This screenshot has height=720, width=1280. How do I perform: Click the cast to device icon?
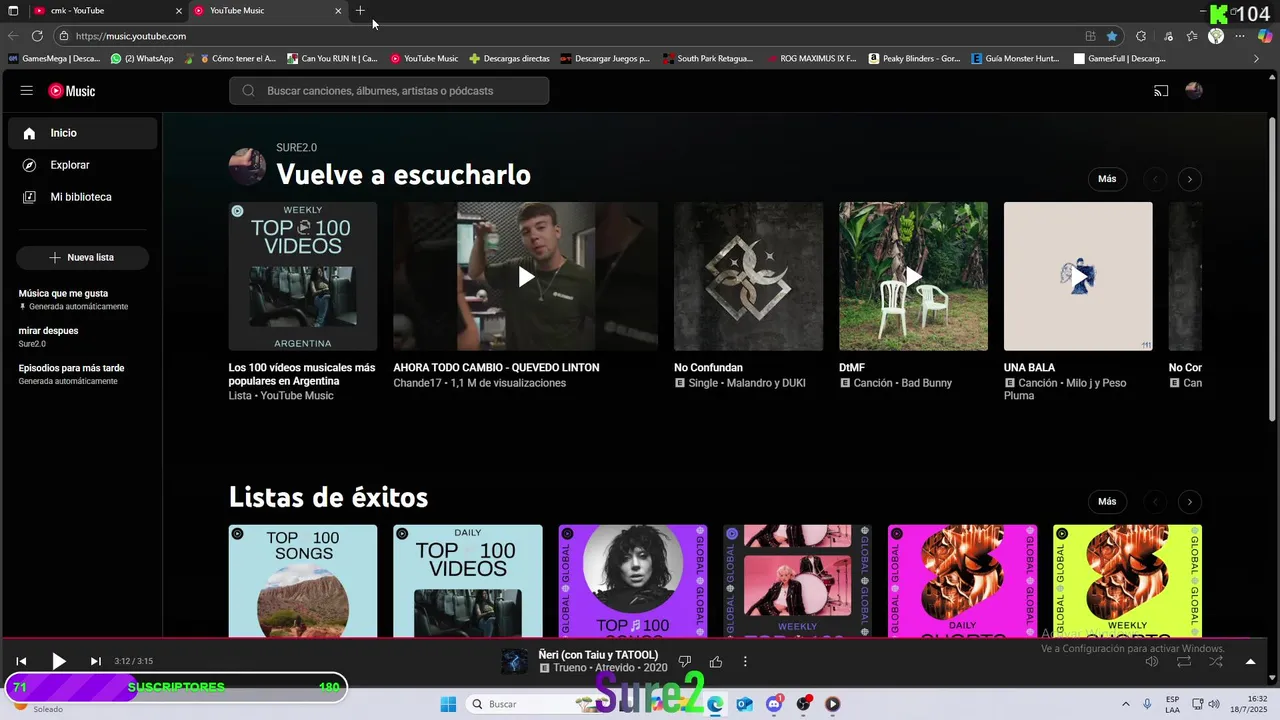[1161, 91]
